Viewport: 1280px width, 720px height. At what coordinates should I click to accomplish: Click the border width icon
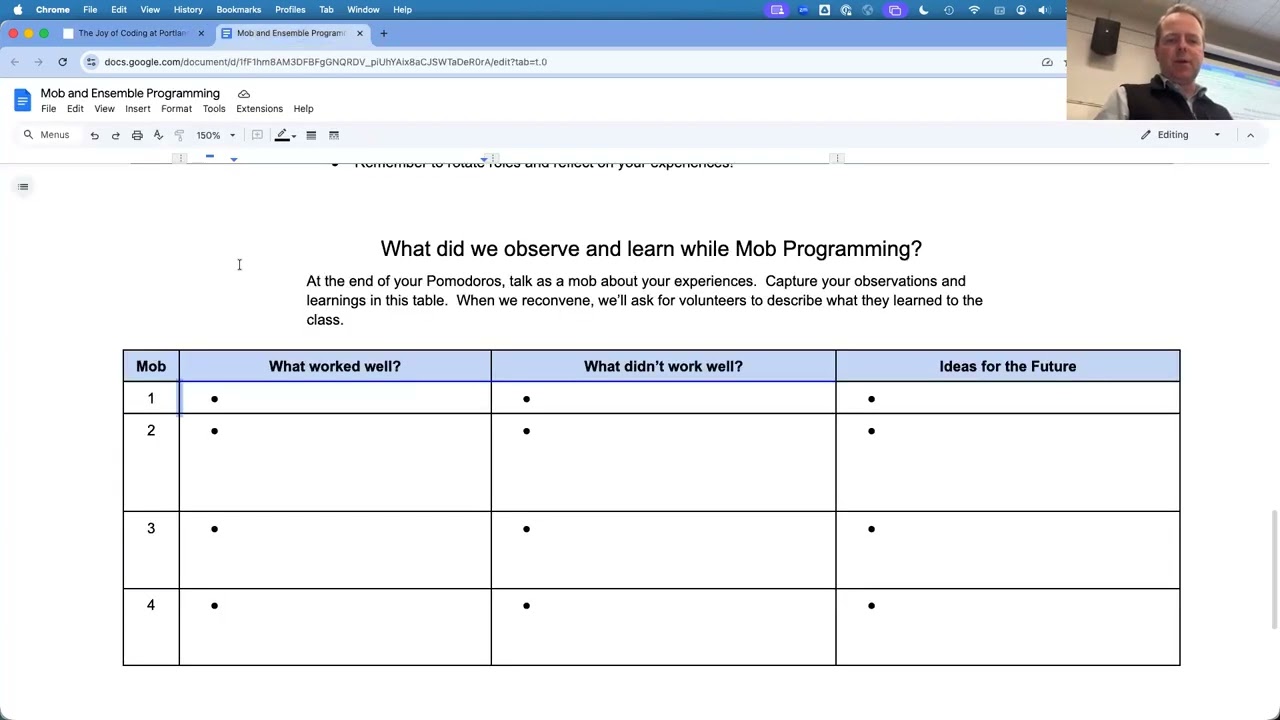[311, 135]
